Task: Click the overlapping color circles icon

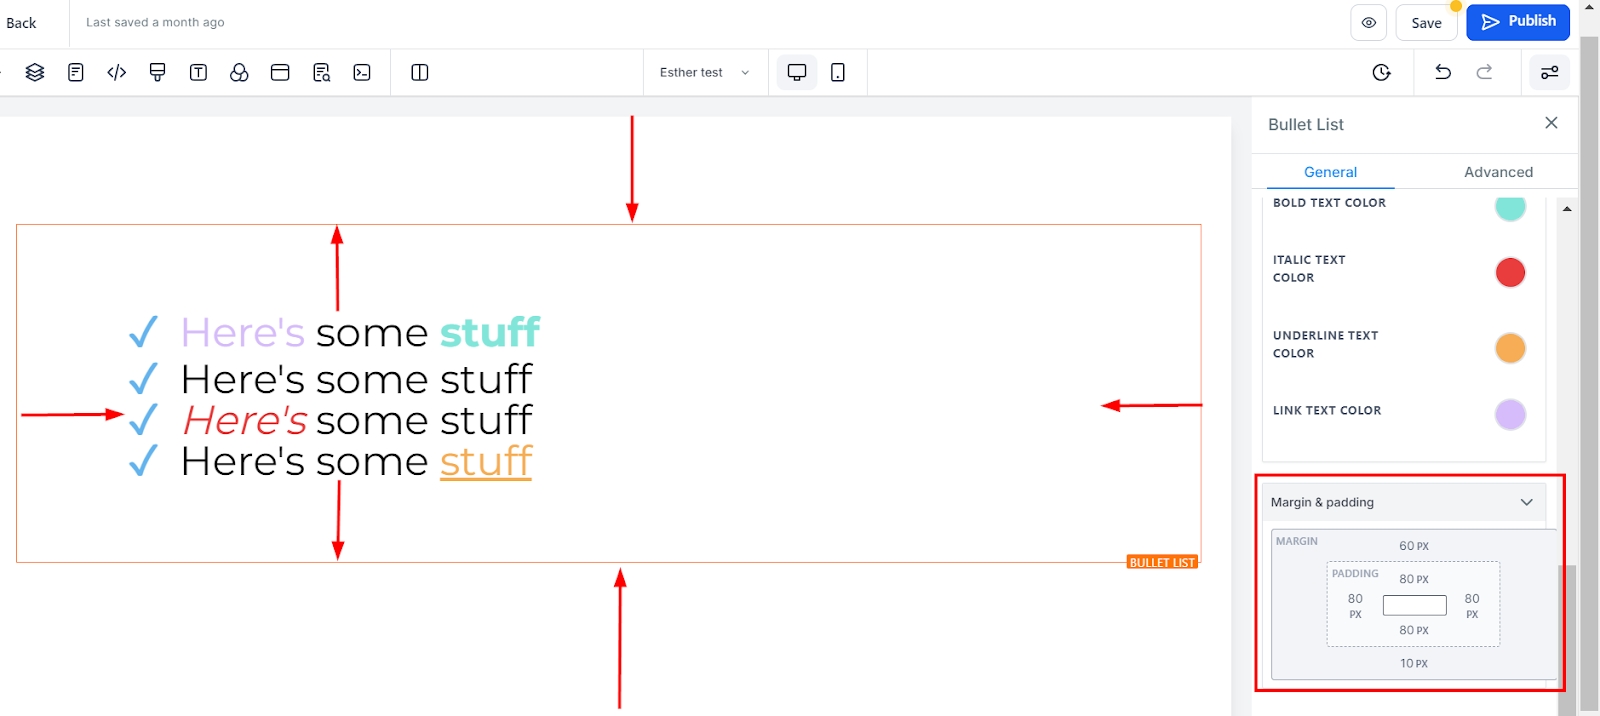Action: click(239, 72)
